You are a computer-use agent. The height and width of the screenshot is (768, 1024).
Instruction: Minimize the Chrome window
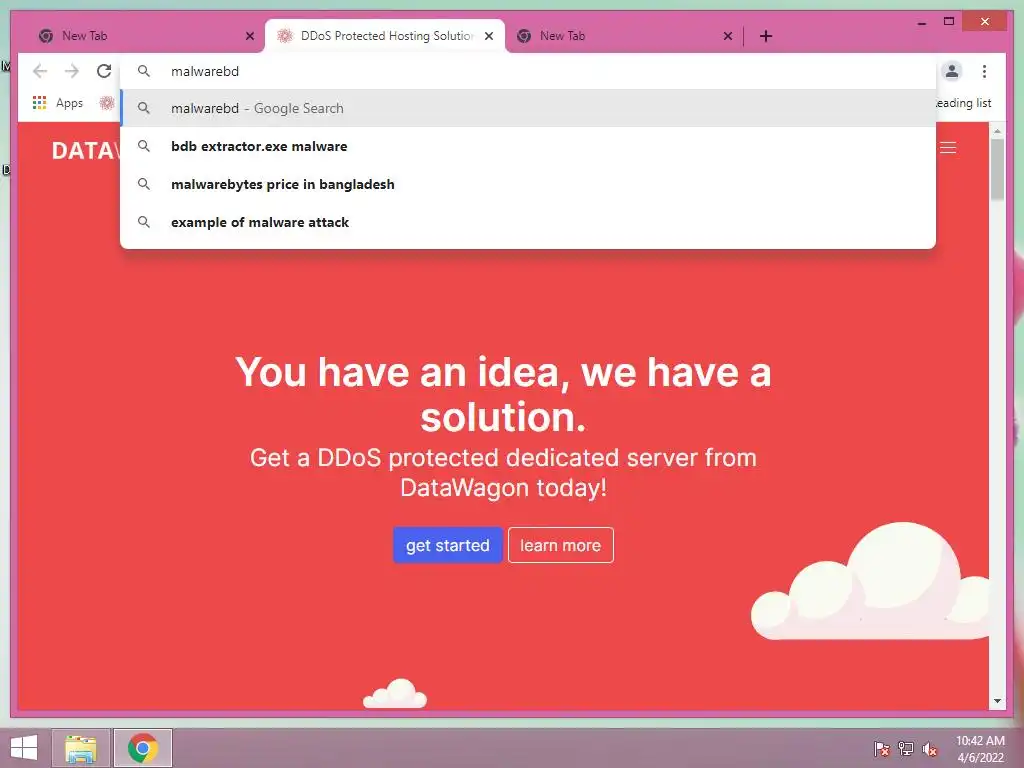pos(921,23)
